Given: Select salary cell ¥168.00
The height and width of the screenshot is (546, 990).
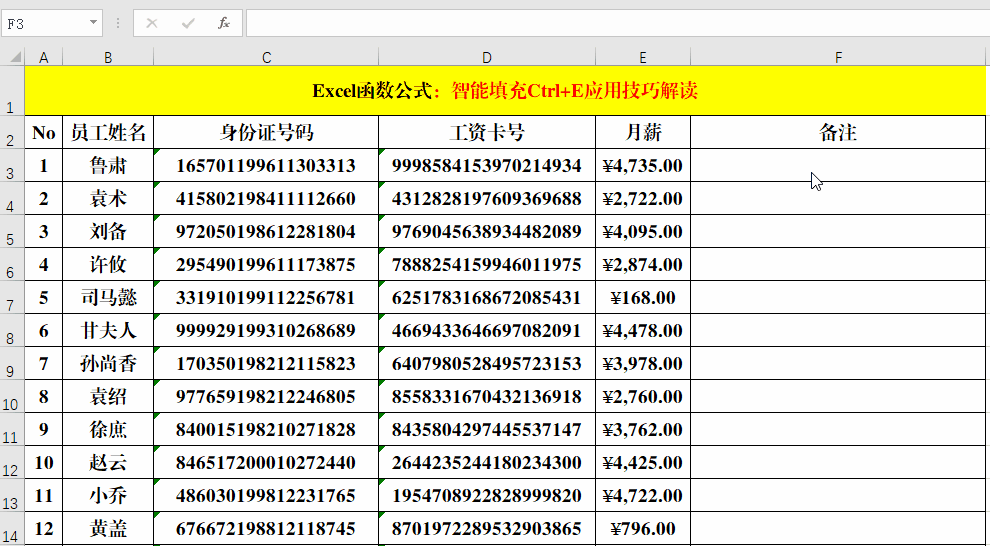Looking at the screenshot, I should click(x=643, y=297).
